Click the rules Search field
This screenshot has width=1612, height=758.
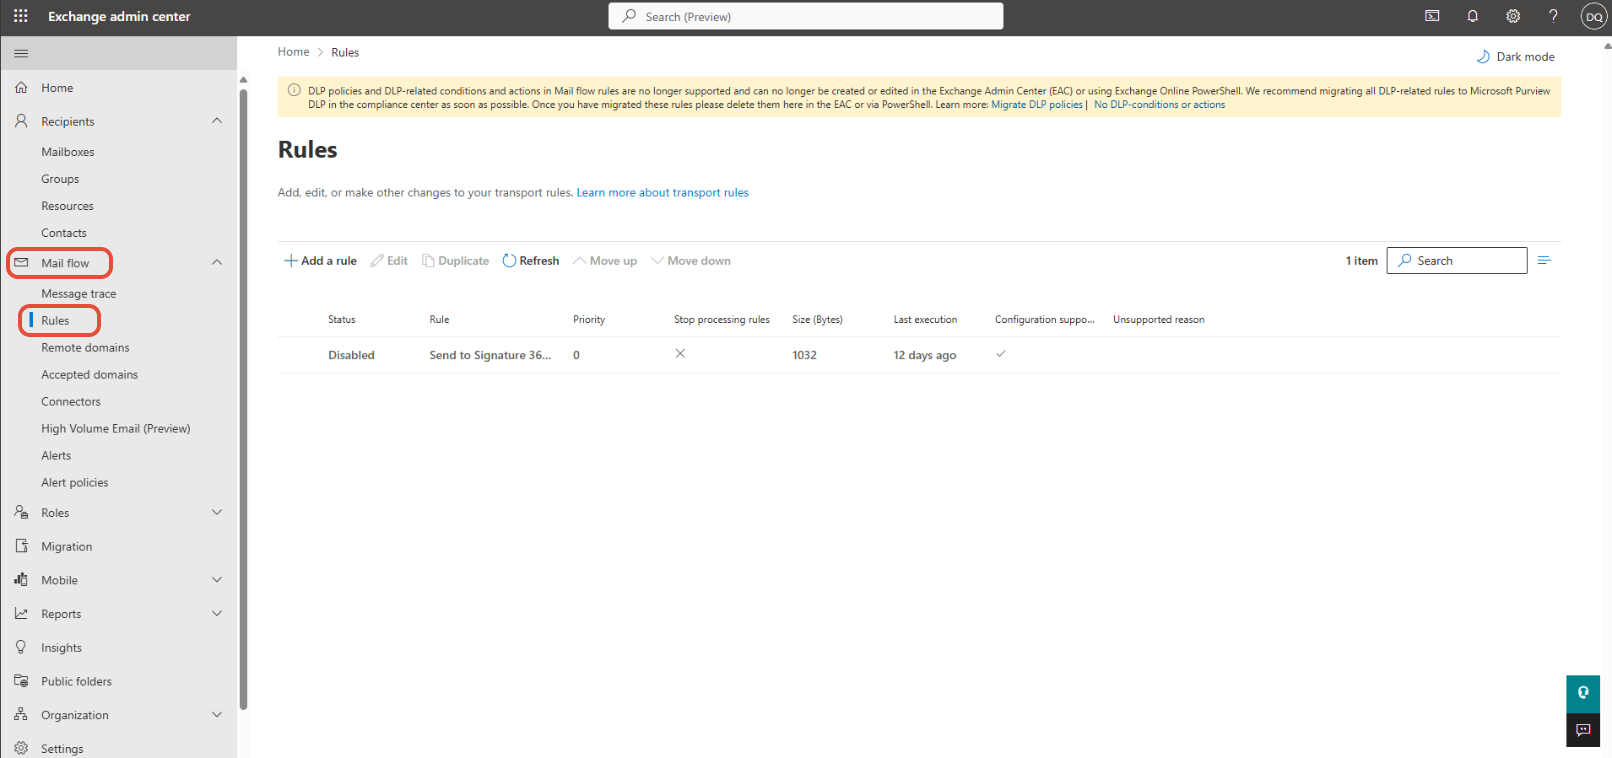[x=1457, y=260]
